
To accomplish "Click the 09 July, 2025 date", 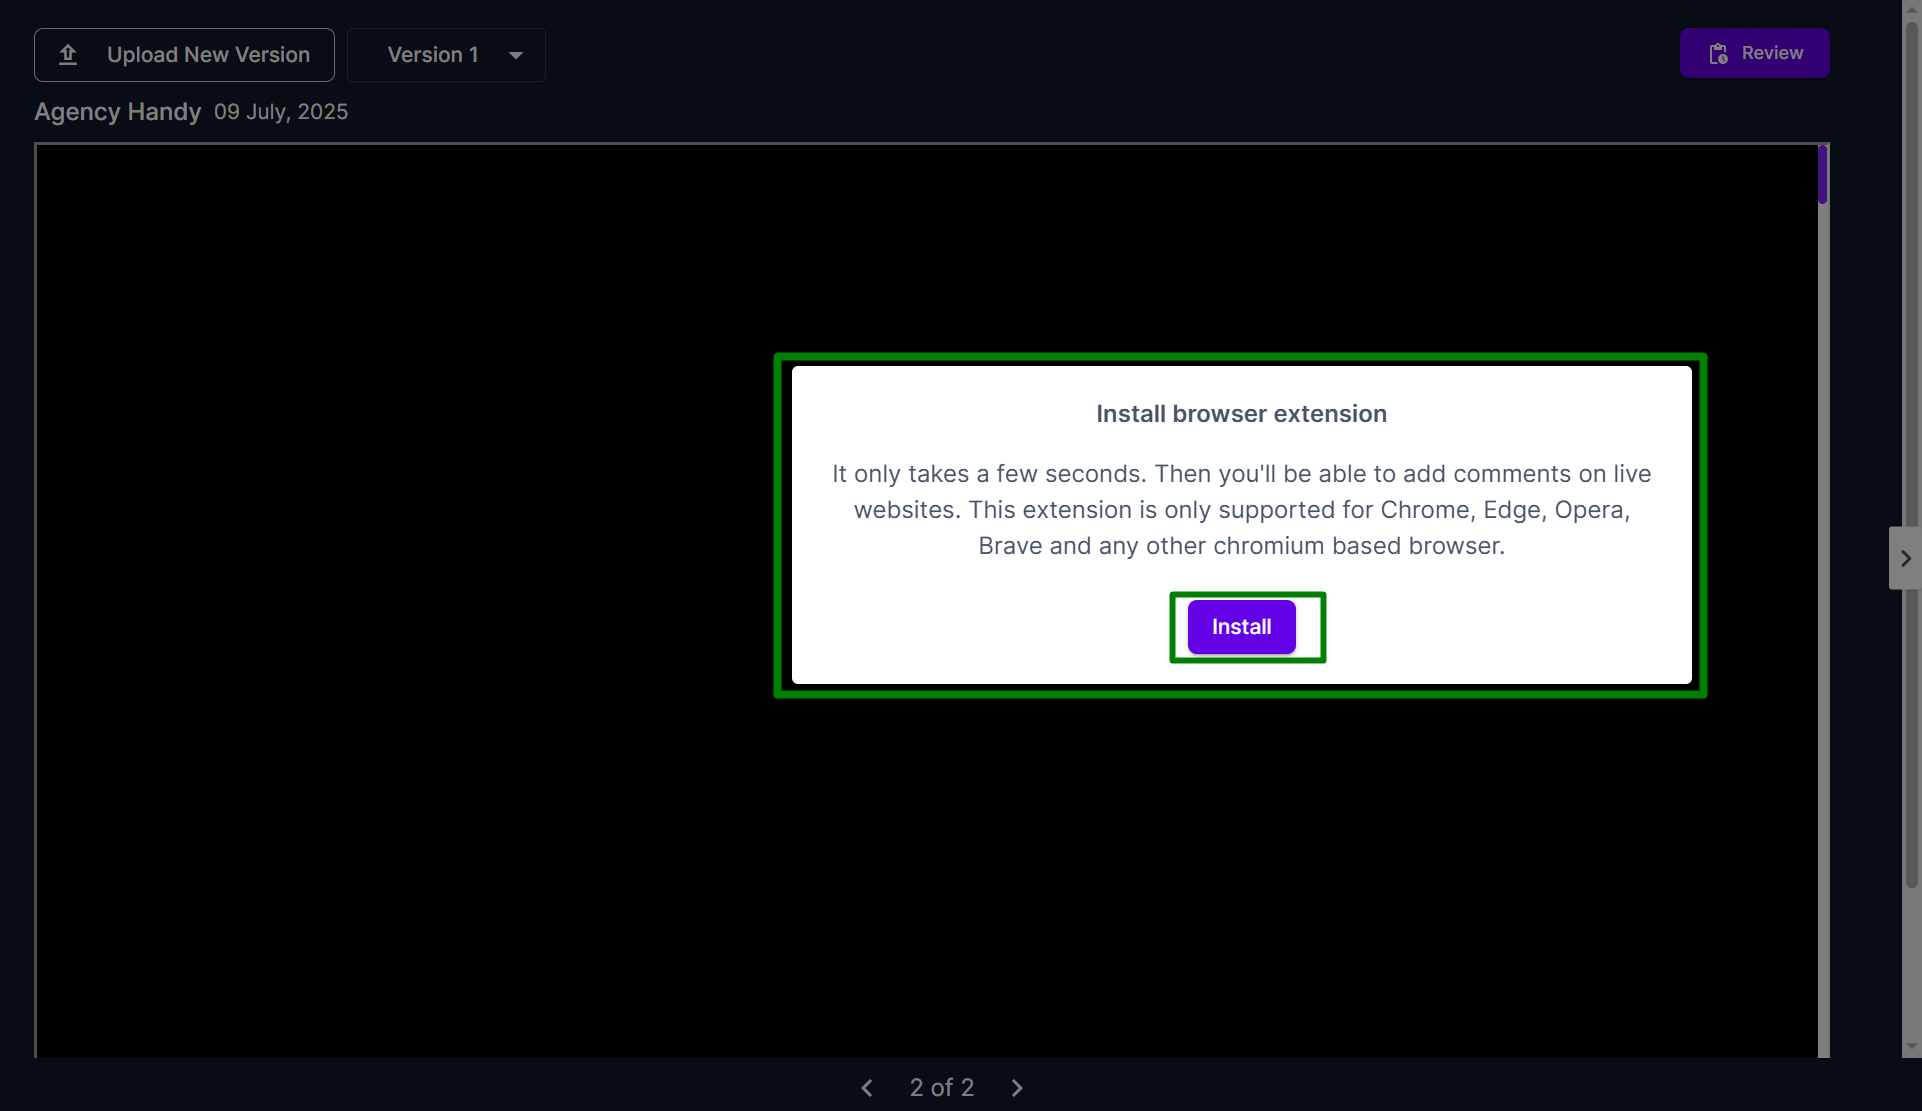I will click(281, 112).
